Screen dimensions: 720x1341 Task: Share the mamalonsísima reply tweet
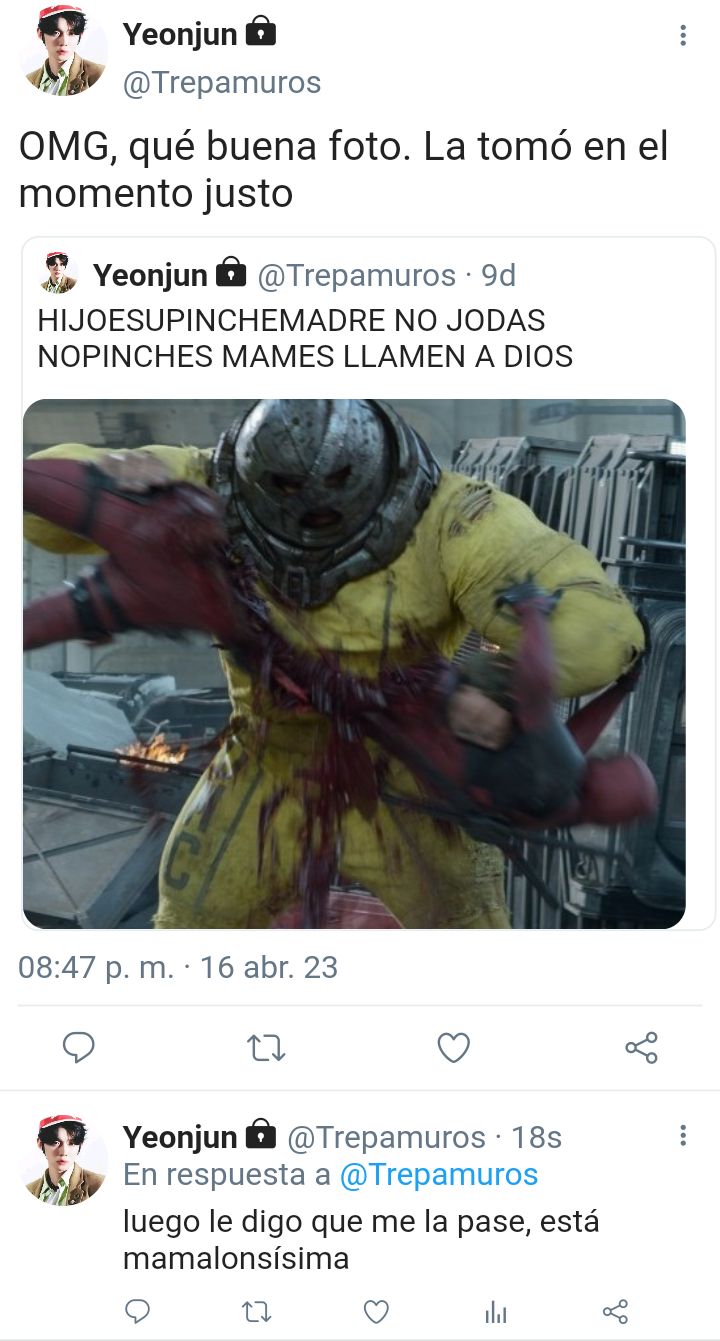(615, 1312)
